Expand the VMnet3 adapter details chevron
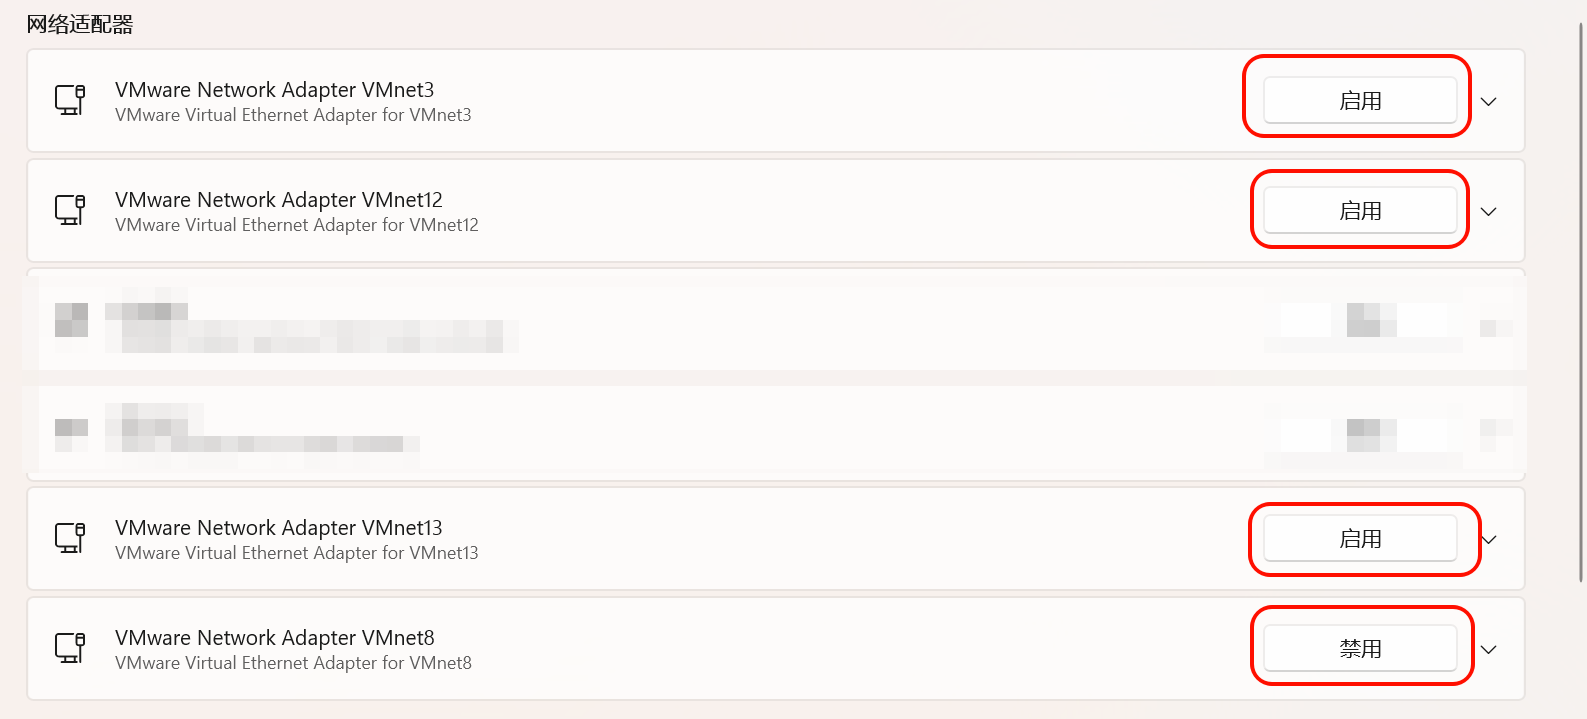Image resolution: width=1587 pixels, height=719 pixels. [x=1488, y=101]
